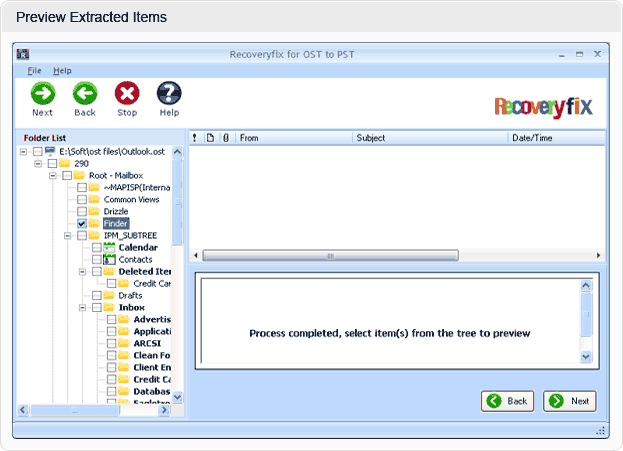Uncheck the Finder folder checkbox
Screen dimensions: 623x451
pyautogui.click(x=82, y=223)
